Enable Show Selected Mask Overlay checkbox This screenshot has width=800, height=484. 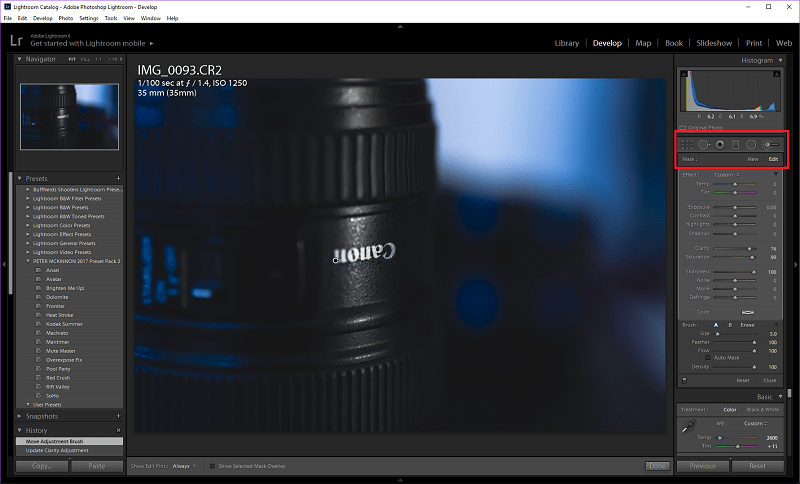tap(212, 466)
